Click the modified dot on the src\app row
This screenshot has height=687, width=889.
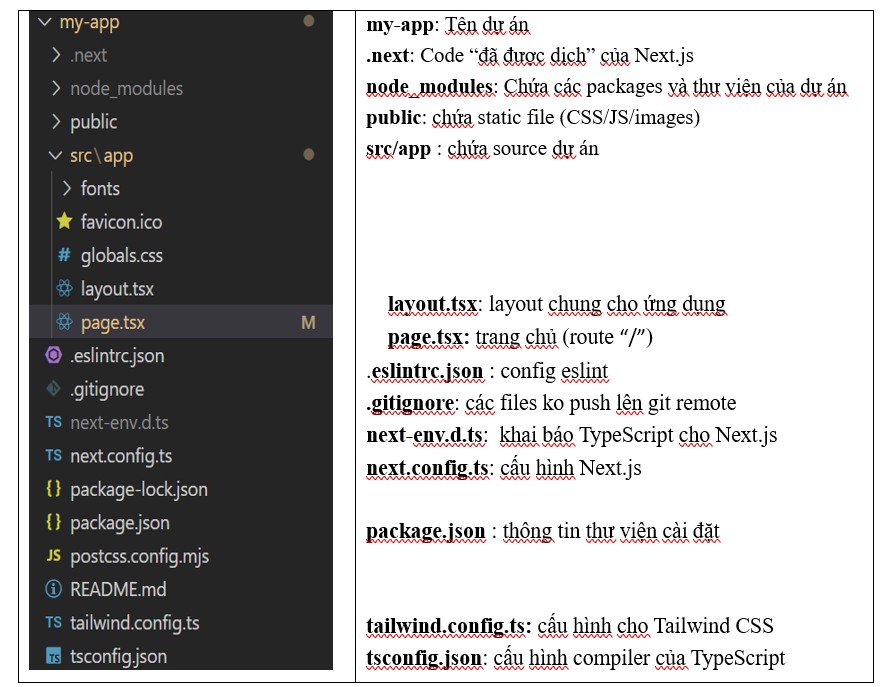pyautogui.click(x=308, y=155)
